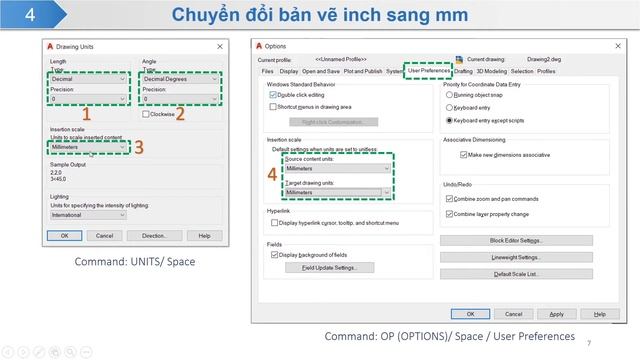The image size is (640, 360).
Task: Switch to Plot and Publish tab
Action: pyautogui.click(x=363, y=71)
